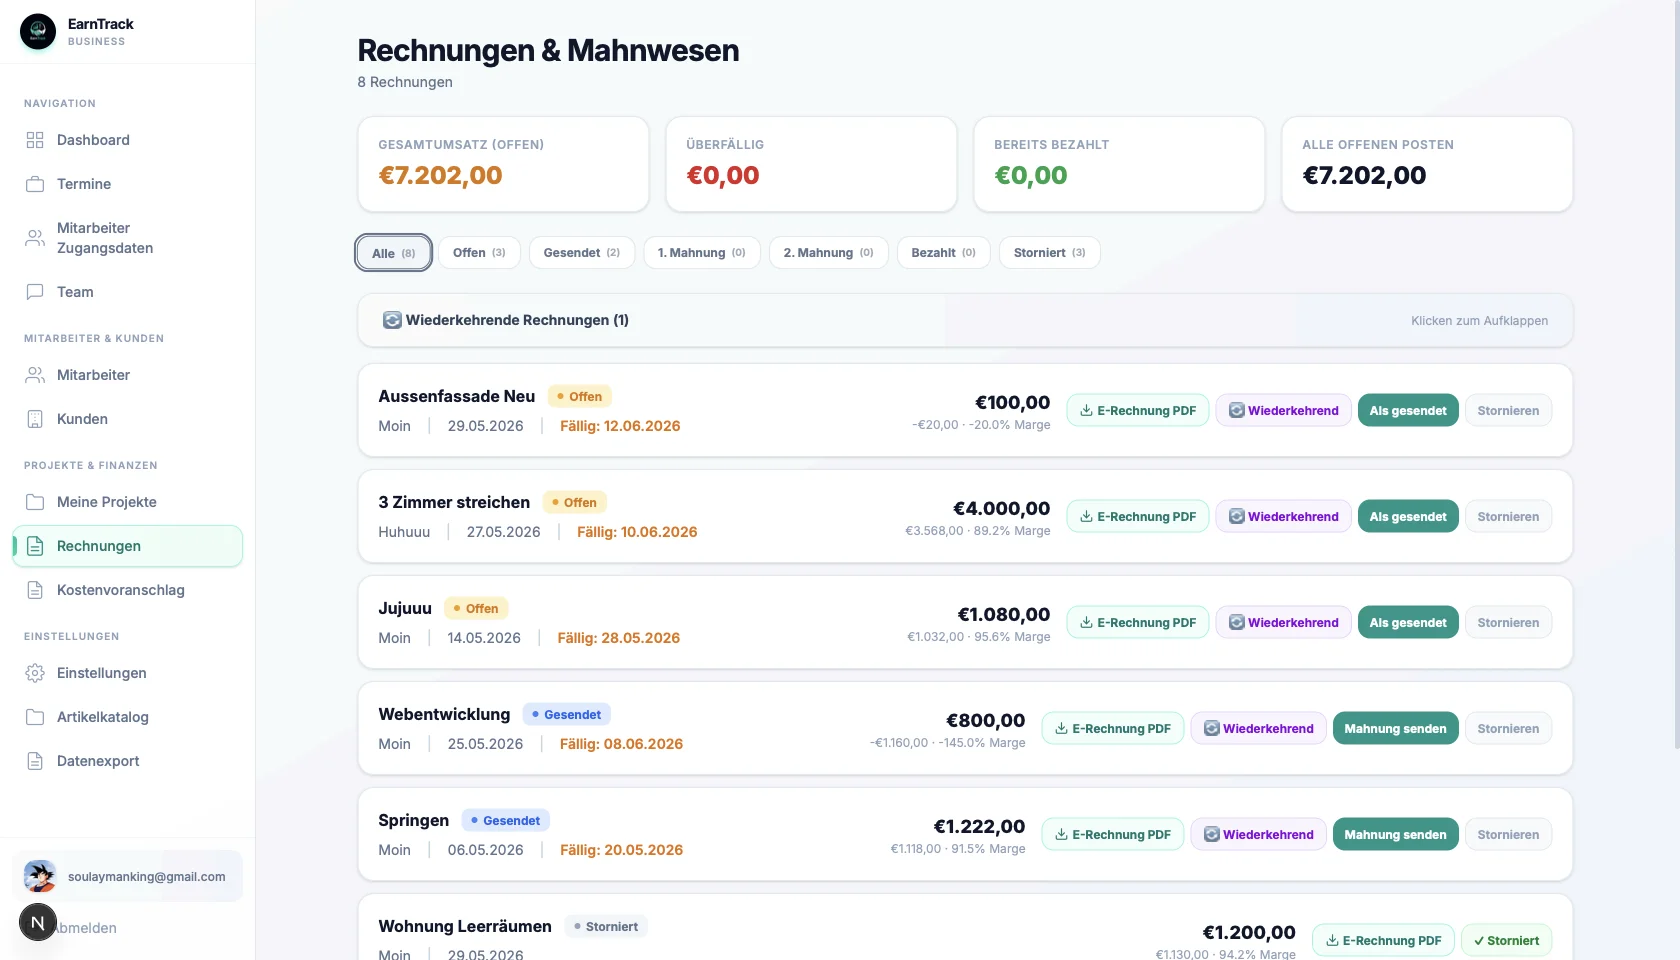
Task: Click the Einstellungen gear icon
Action: point(35,673)
